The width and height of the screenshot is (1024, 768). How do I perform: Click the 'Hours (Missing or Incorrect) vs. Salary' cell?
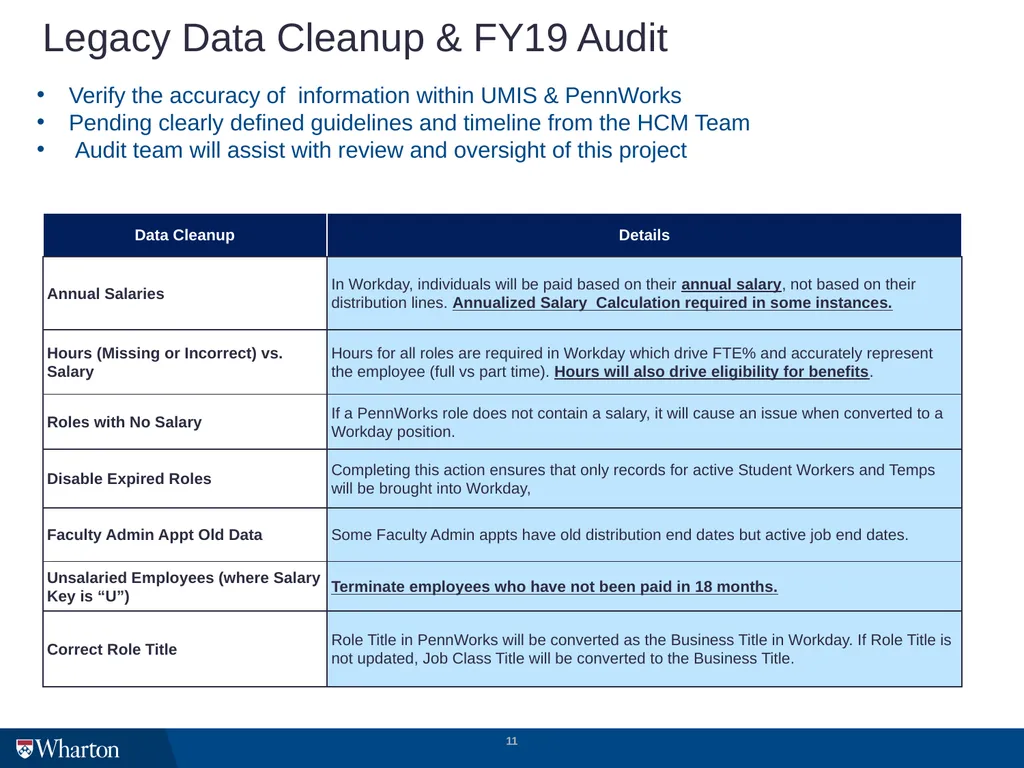[x=185, y=362]
